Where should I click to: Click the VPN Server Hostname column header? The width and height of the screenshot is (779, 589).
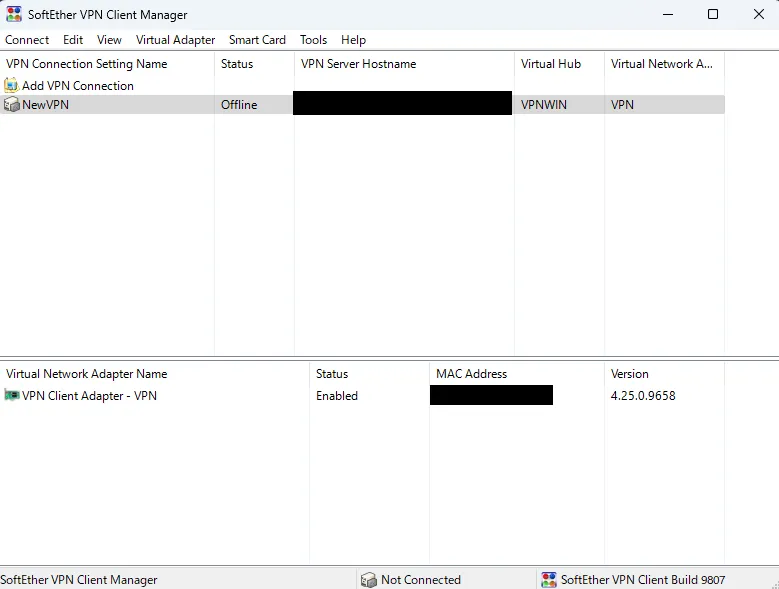click(x=404, y=64)
